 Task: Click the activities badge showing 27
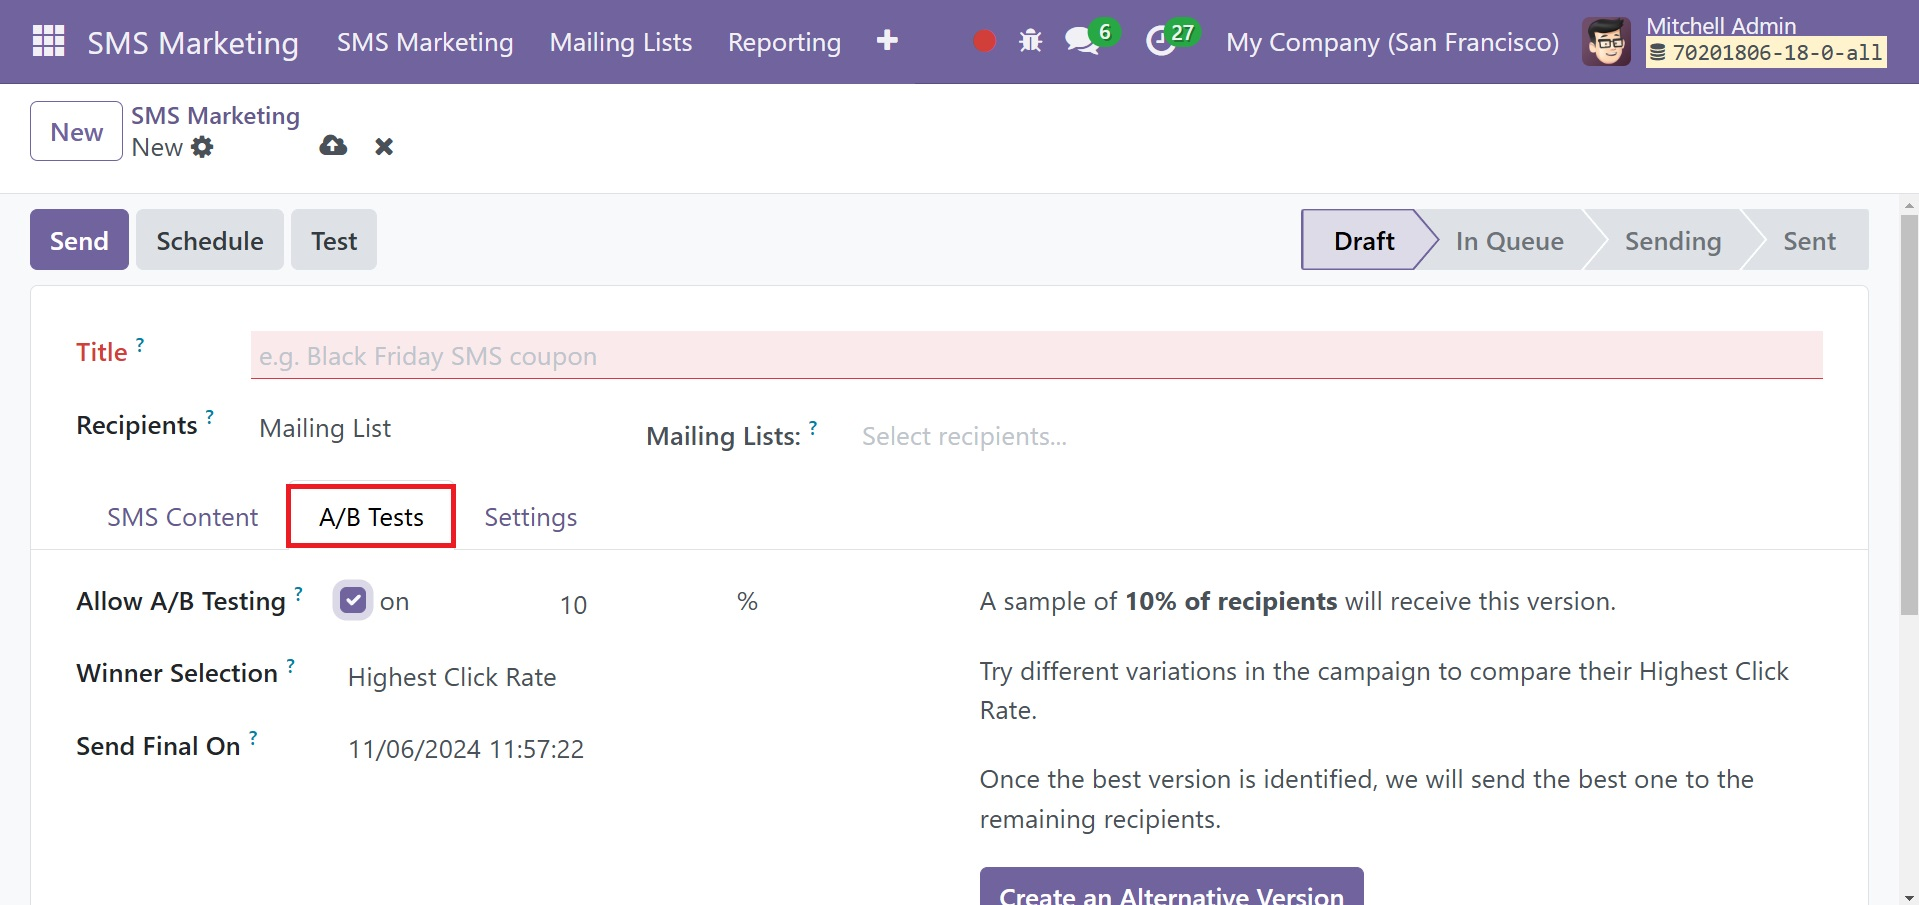pos(1183,32)
